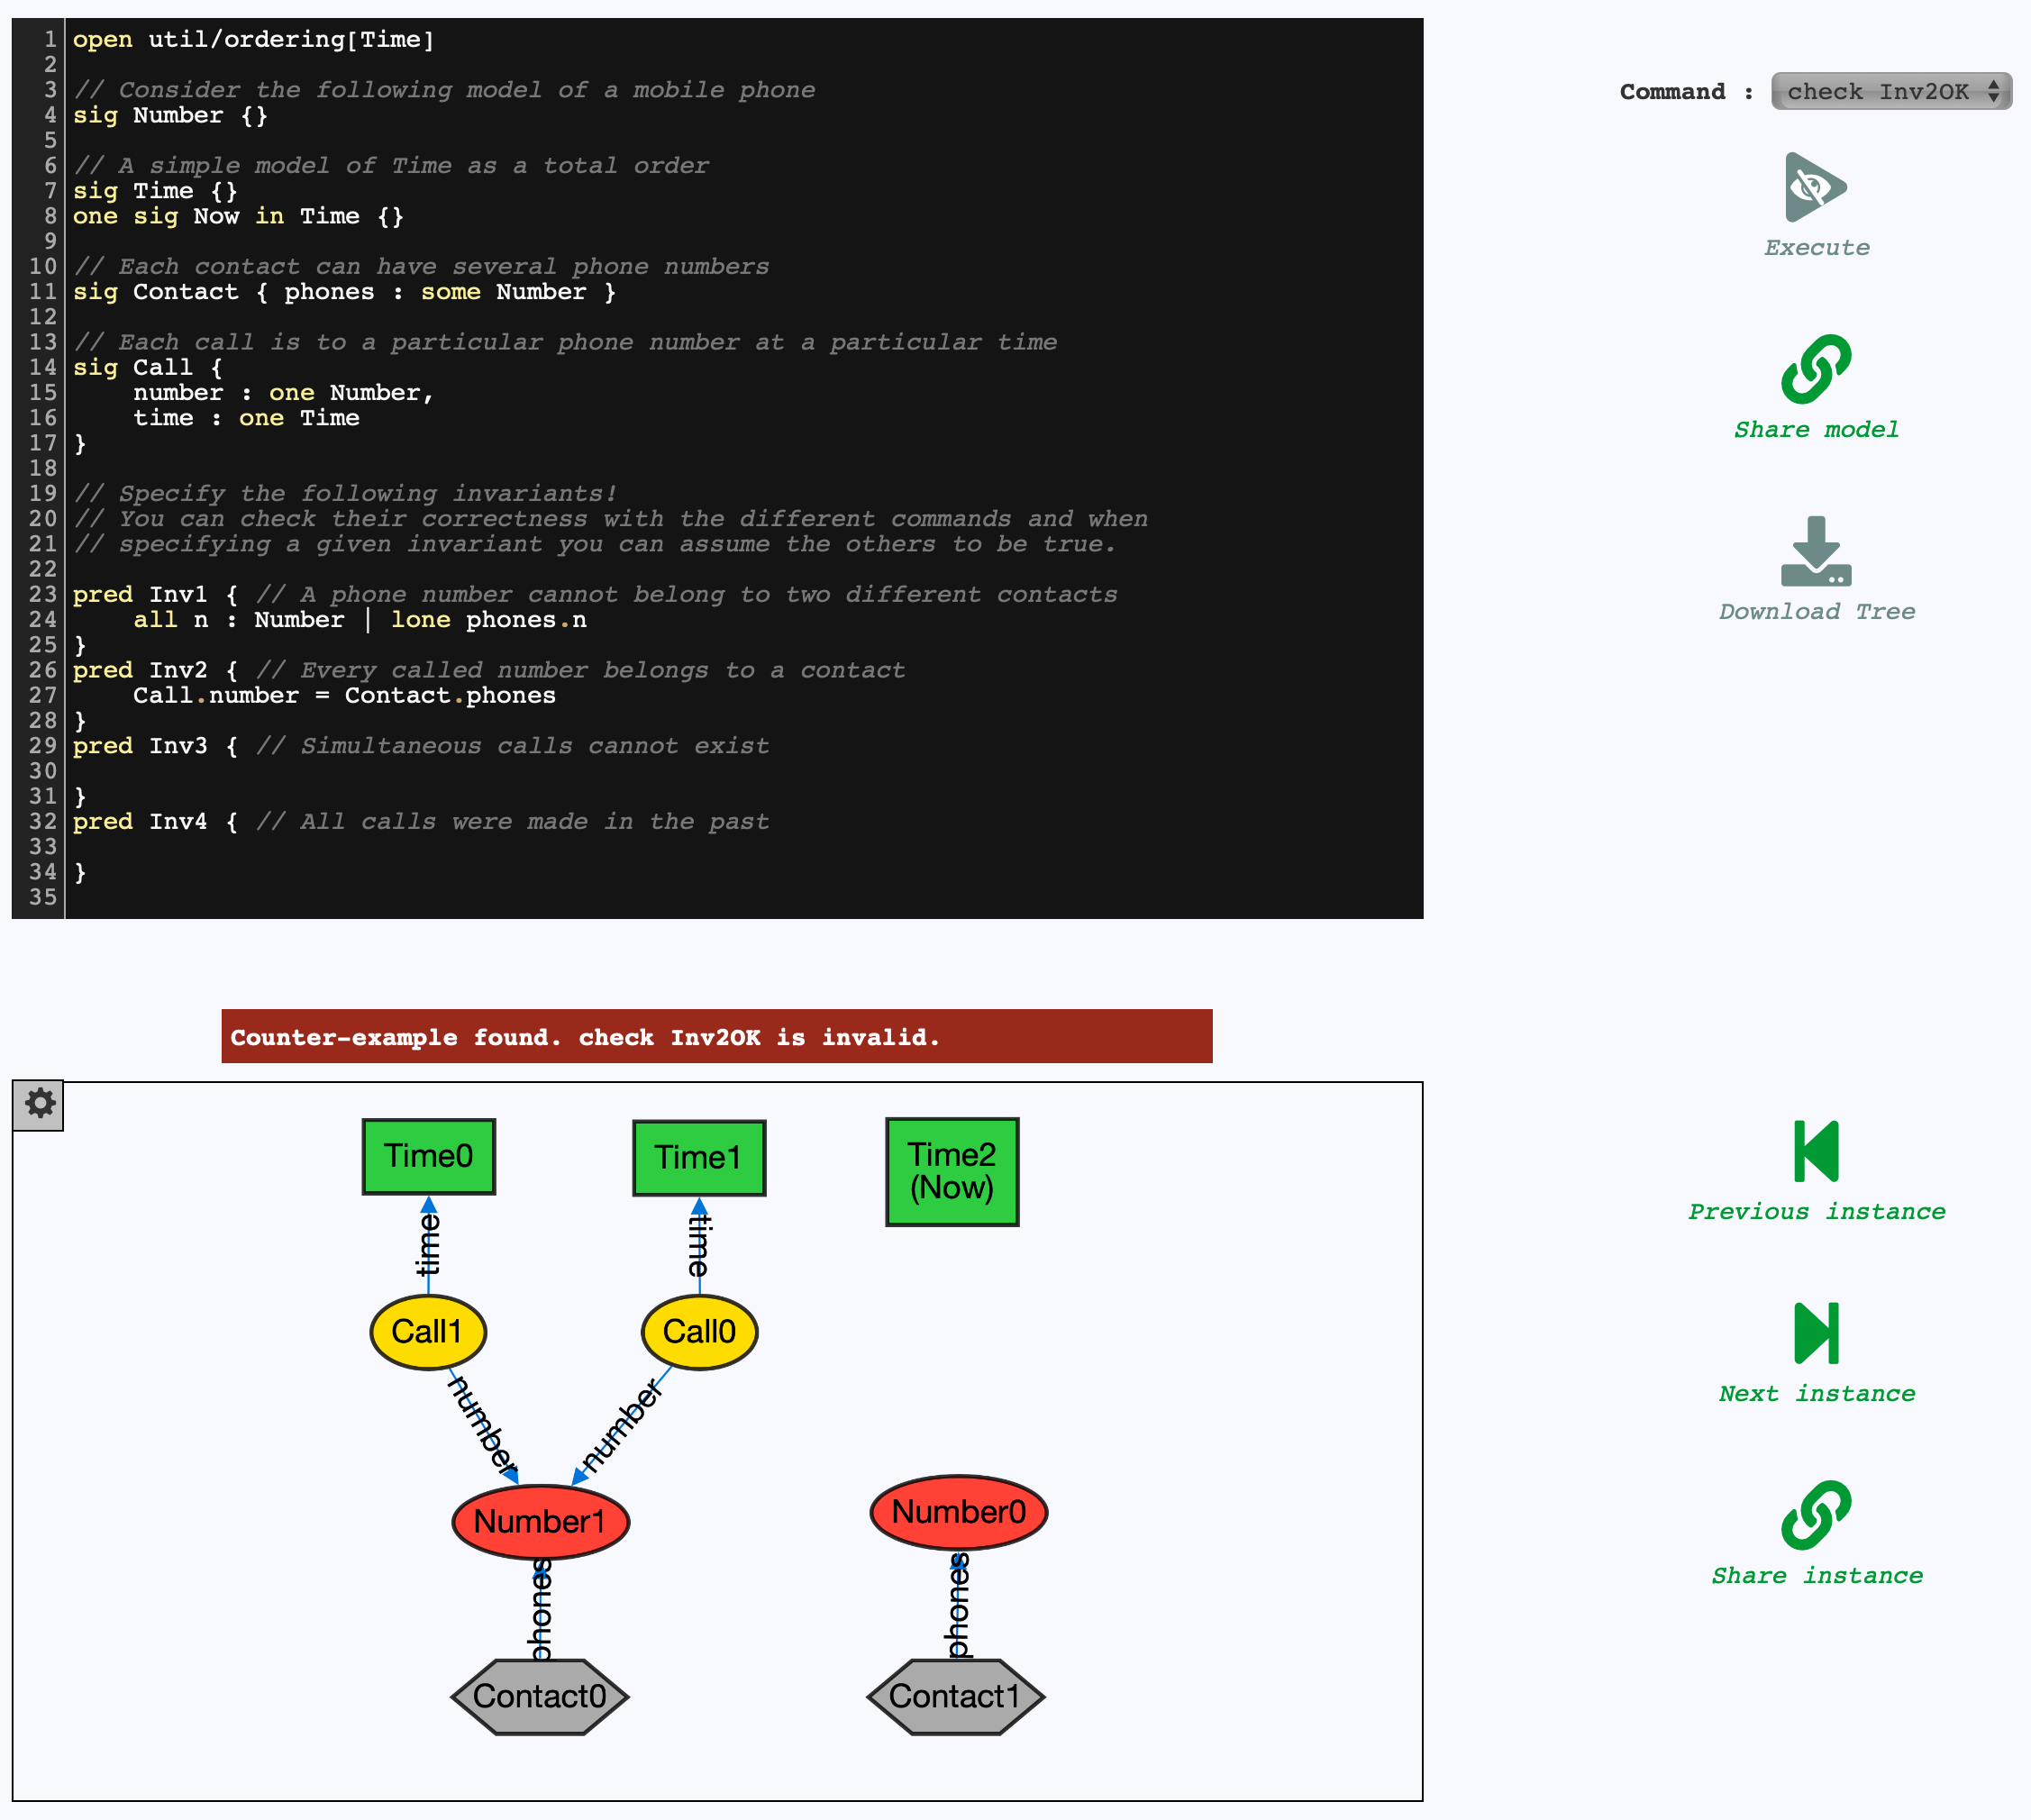Image resolution: width=2031 pixels, height=1820 pixels.
Task: Go to the Previous instance icon
Action: click(x=1815, y=1151)
